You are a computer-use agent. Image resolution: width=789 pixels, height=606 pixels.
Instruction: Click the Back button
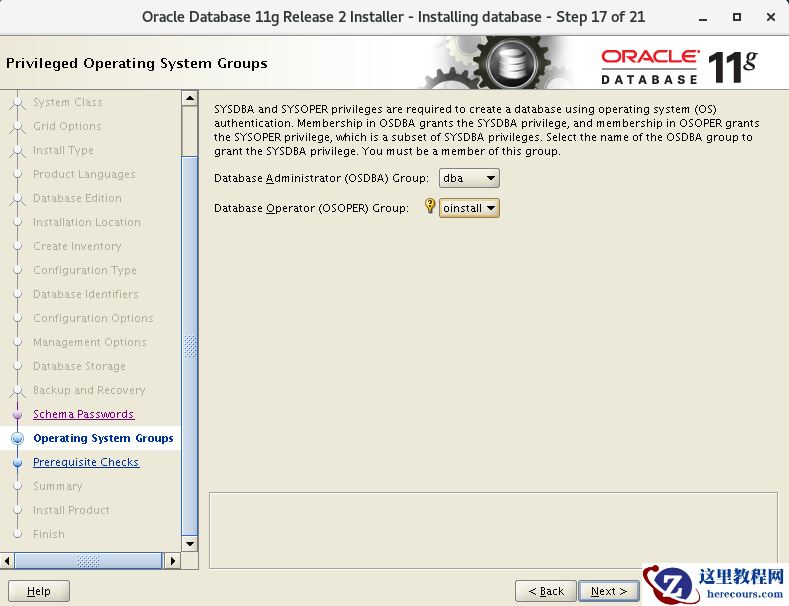tap(545, 591)
